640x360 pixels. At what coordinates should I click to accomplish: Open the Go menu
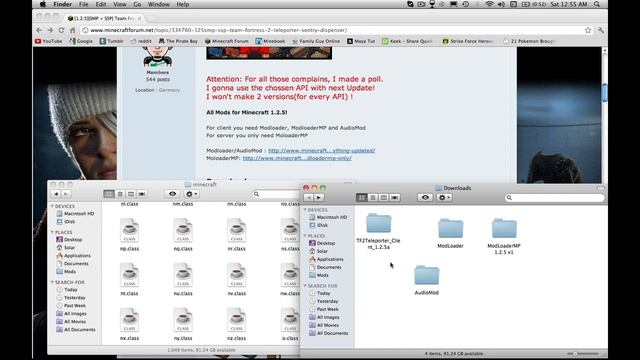click(137, 4)
